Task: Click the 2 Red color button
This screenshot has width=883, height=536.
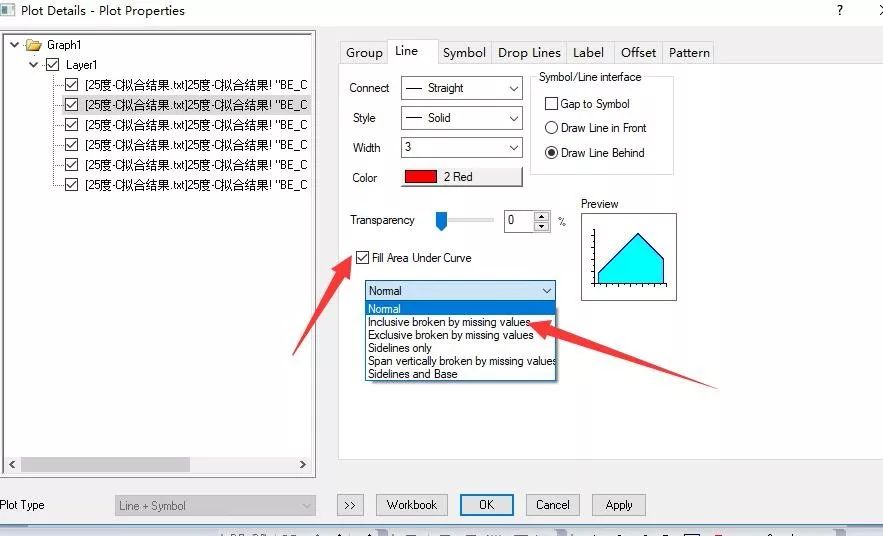Action: tap(461, 177)
